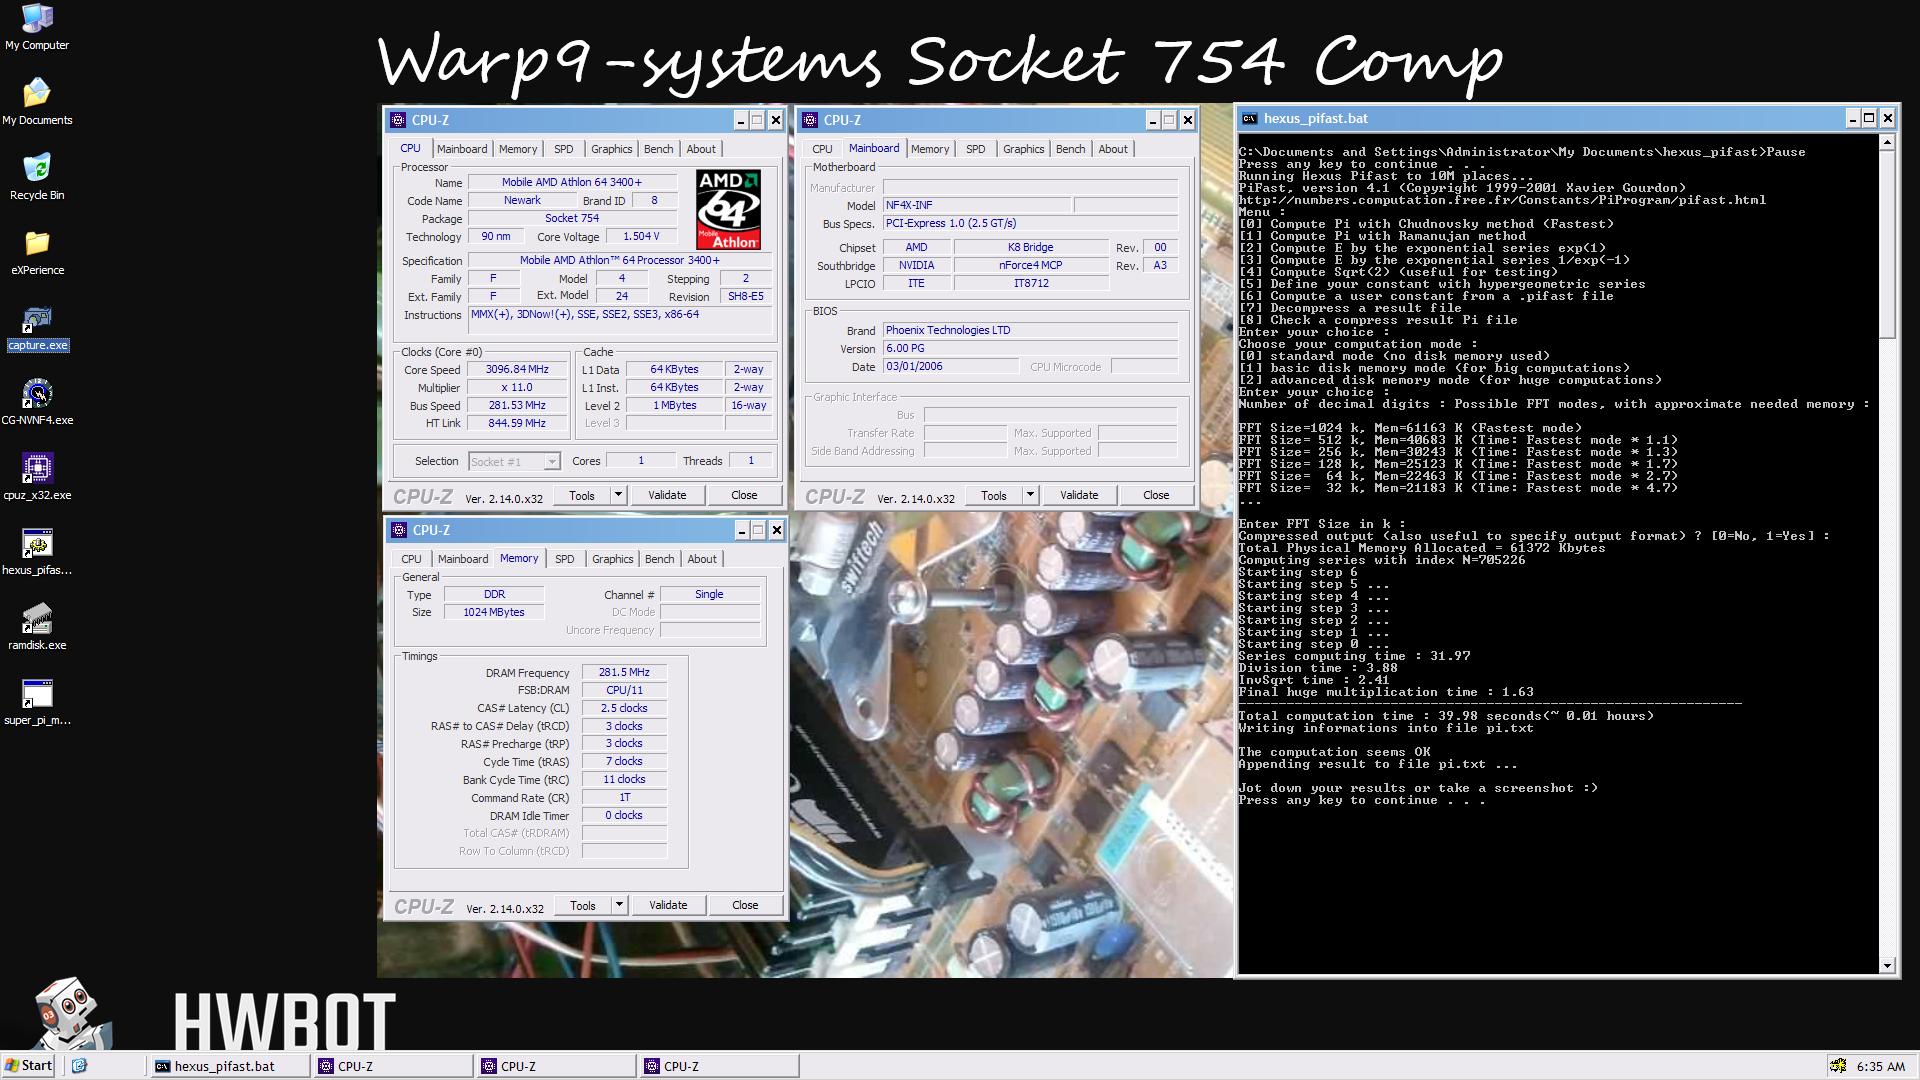
Task: Switch to the About tab in the Mainboard window
Action: pos(1113,149)
